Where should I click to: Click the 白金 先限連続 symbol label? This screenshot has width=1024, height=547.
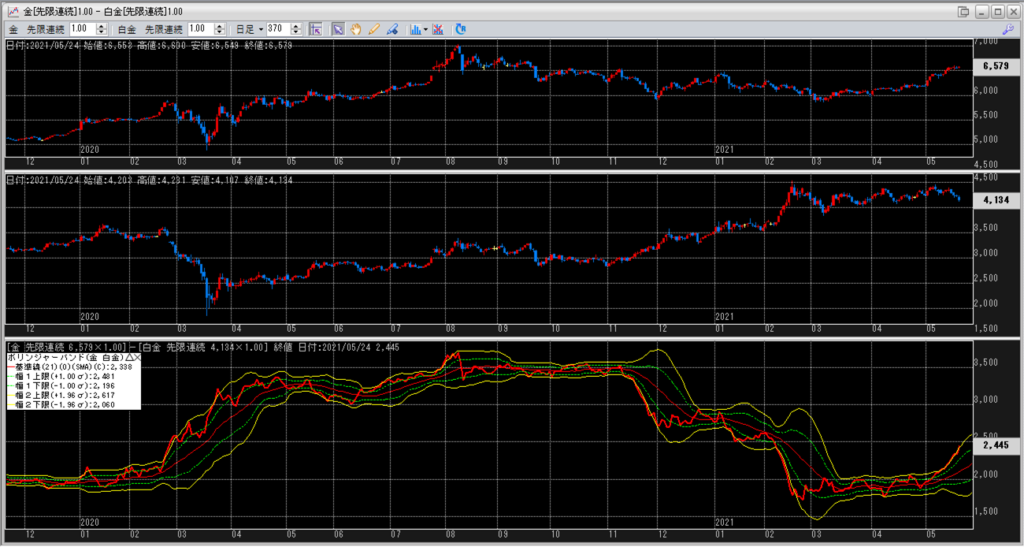coord(150,29)
